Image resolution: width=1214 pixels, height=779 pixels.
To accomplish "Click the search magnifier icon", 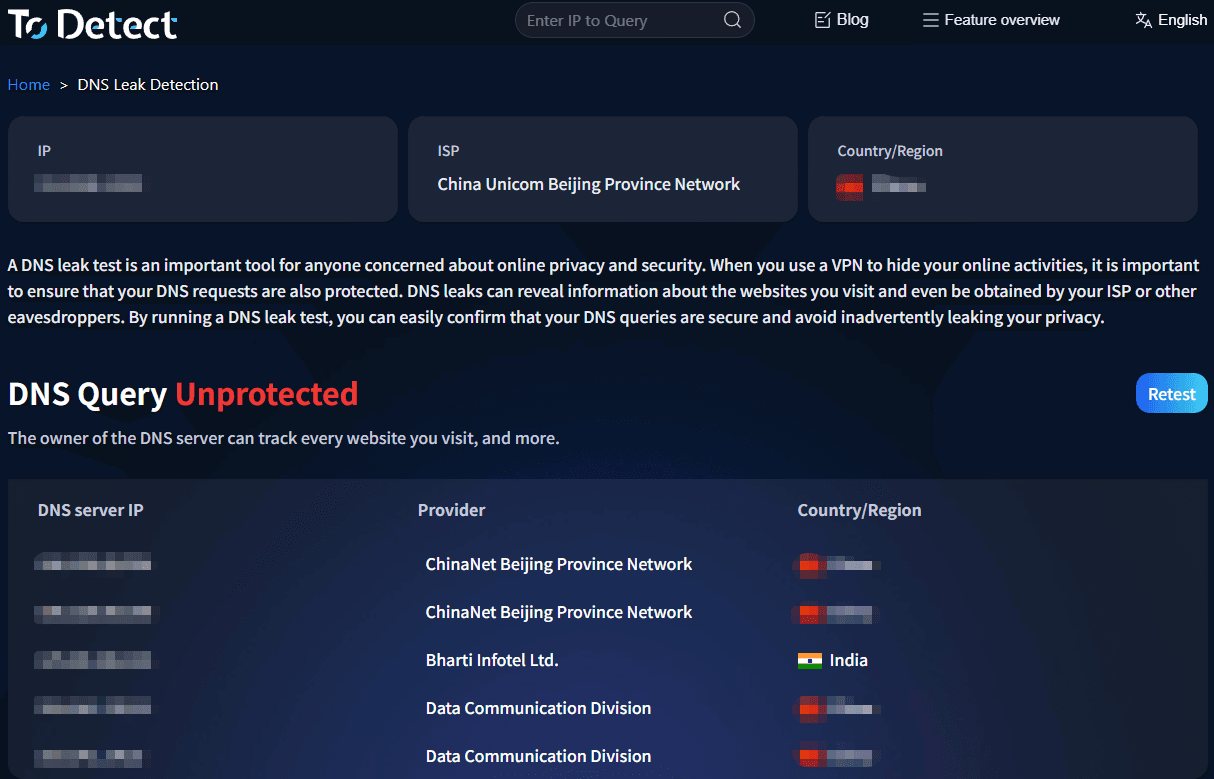I will pos(732,20).
